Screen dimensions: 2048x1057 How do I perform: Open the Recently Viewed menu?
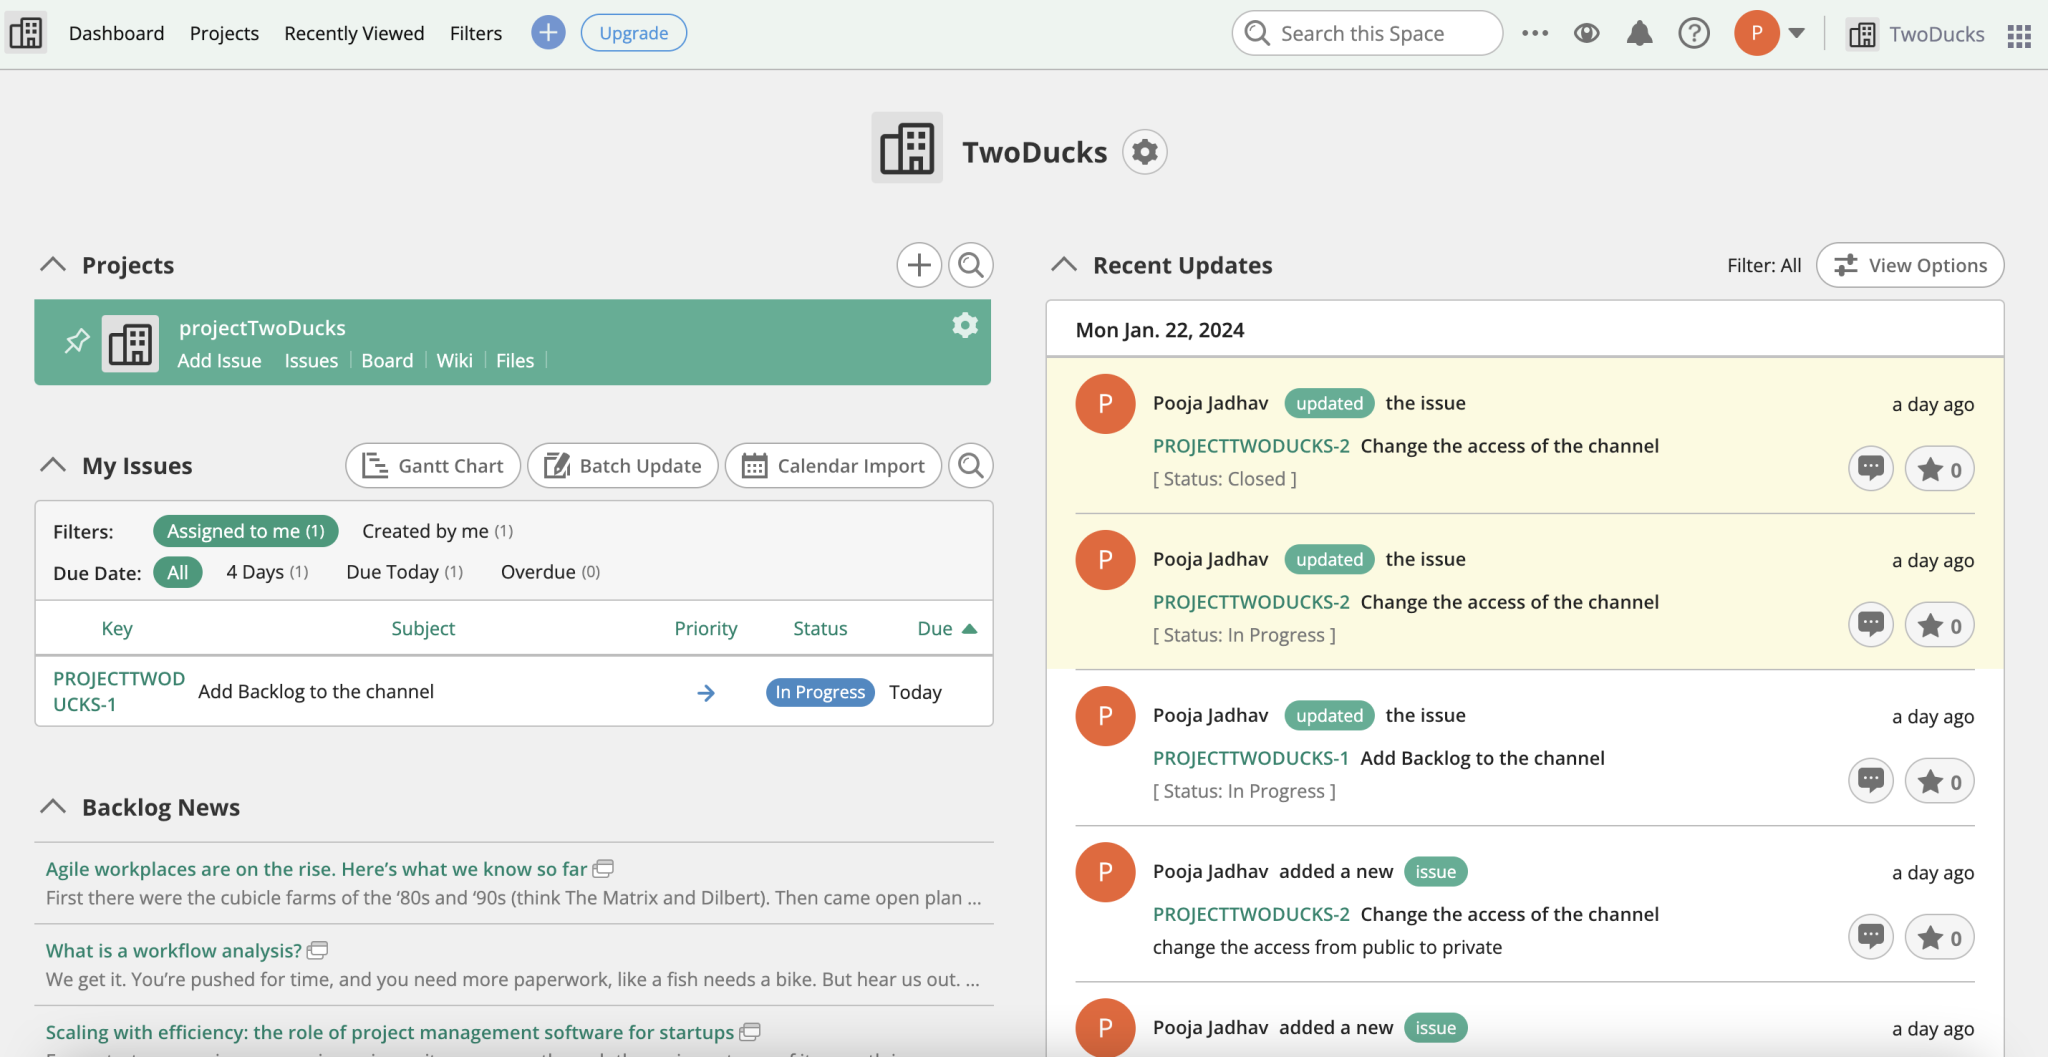coord(354,32)
